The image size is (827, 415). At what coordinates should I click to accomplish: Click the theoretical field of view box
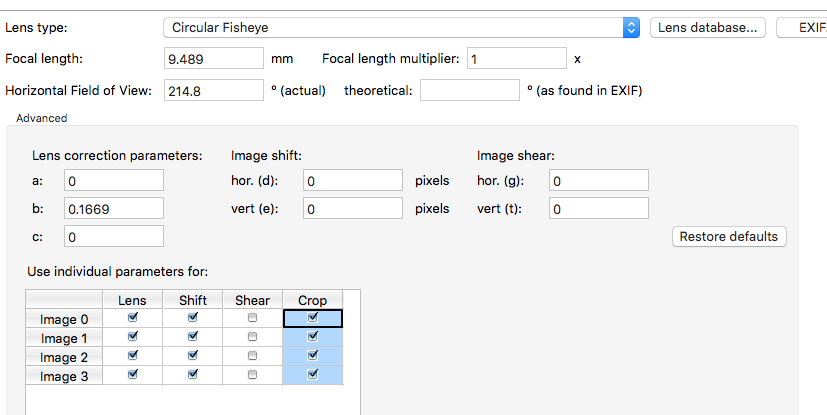click(470, 91)
